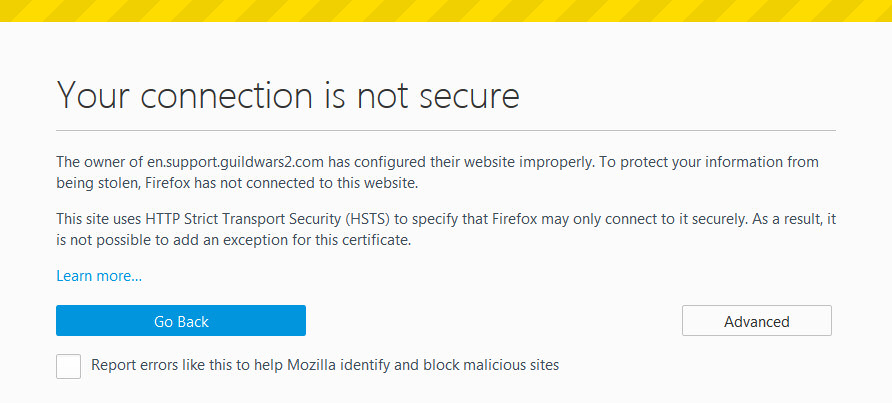This screenshot has height=403, width=892.
Task: Click the en.support.guildwars2.com domain text
Action: (236, 162)
